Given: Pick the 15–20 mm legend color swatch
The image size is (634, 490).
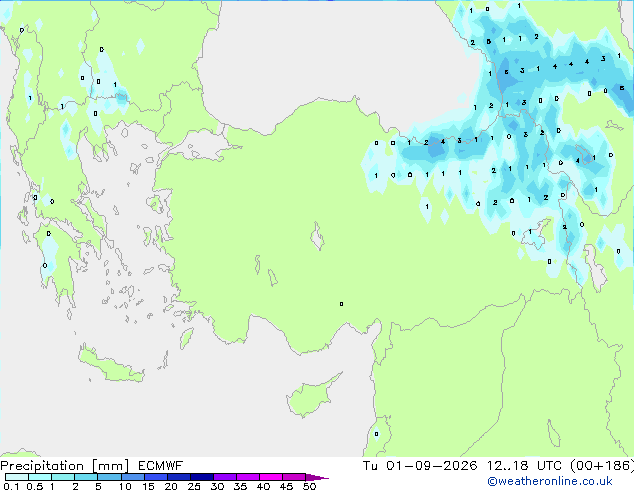Looking at the screenshot, I should [155, 477].
